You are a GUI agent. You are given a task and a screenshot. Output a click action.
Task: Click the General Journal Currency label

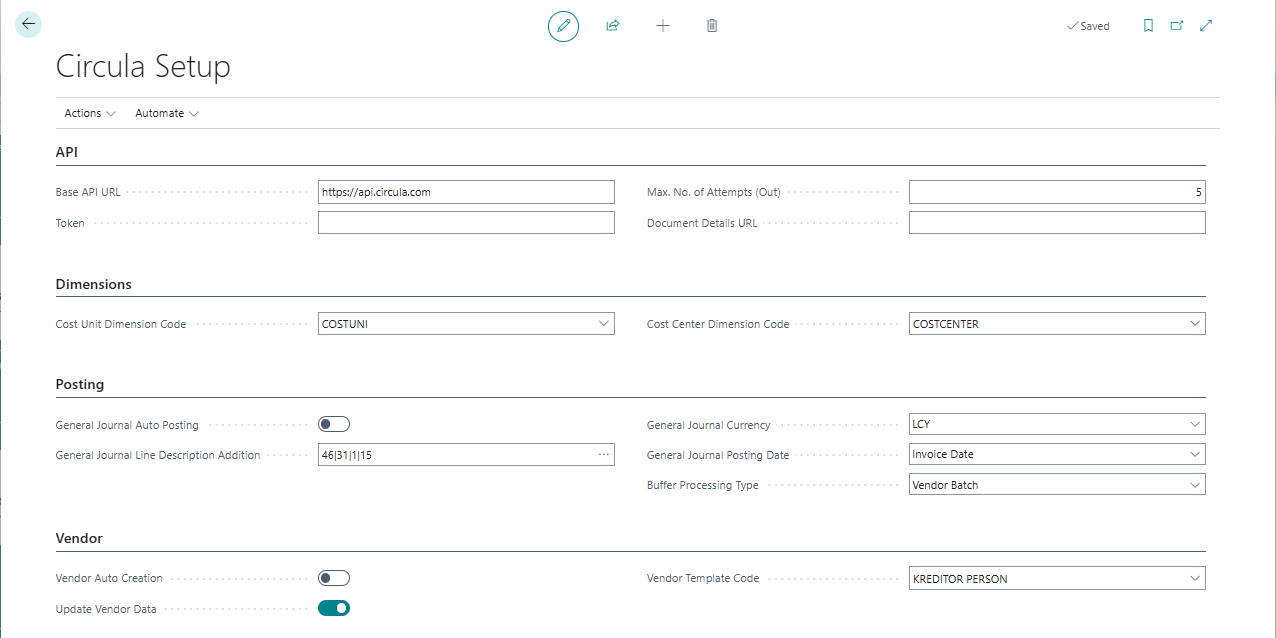709,425
